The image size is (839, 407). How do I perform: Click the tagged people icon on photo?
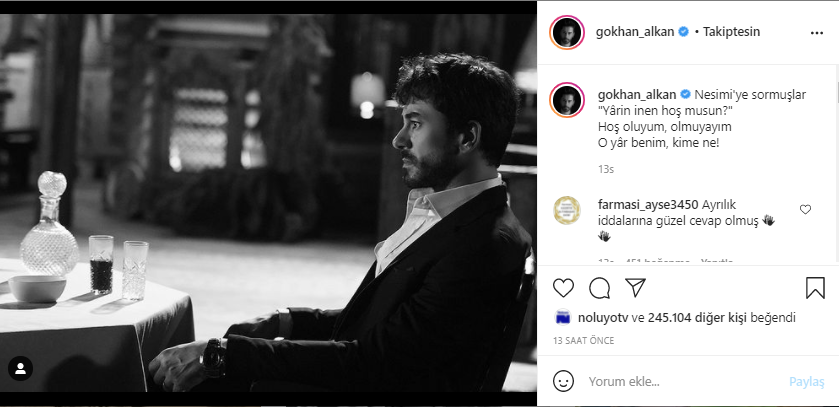click(x=20, y=368)
